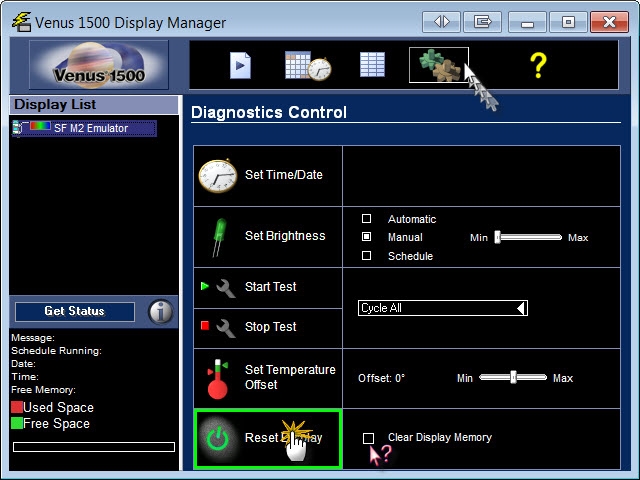
Task: Minimize the Venus 1500 Display Manager window
Action: click(x=527, y=22)
